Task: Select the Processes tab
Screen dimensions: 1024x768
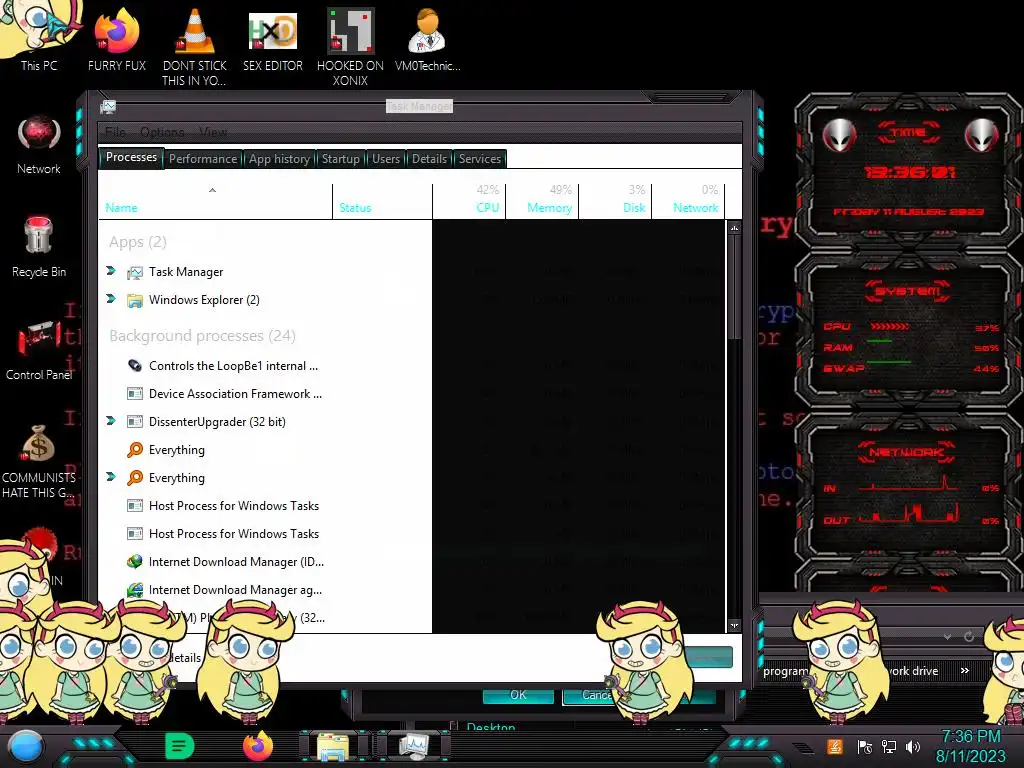Action: click(131, 157)
